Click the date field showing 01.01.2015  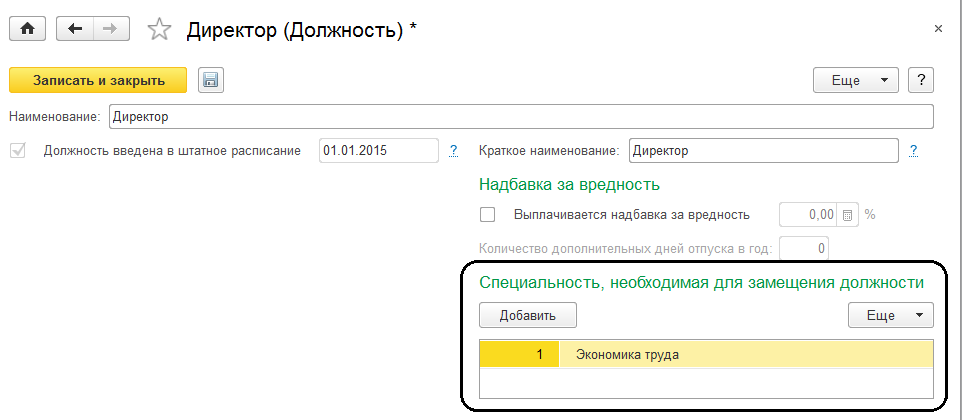tap(378, 151)
